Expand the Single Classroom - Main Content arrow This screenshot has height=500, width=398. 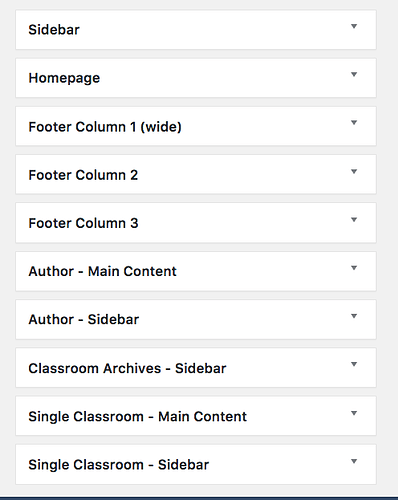354,413
